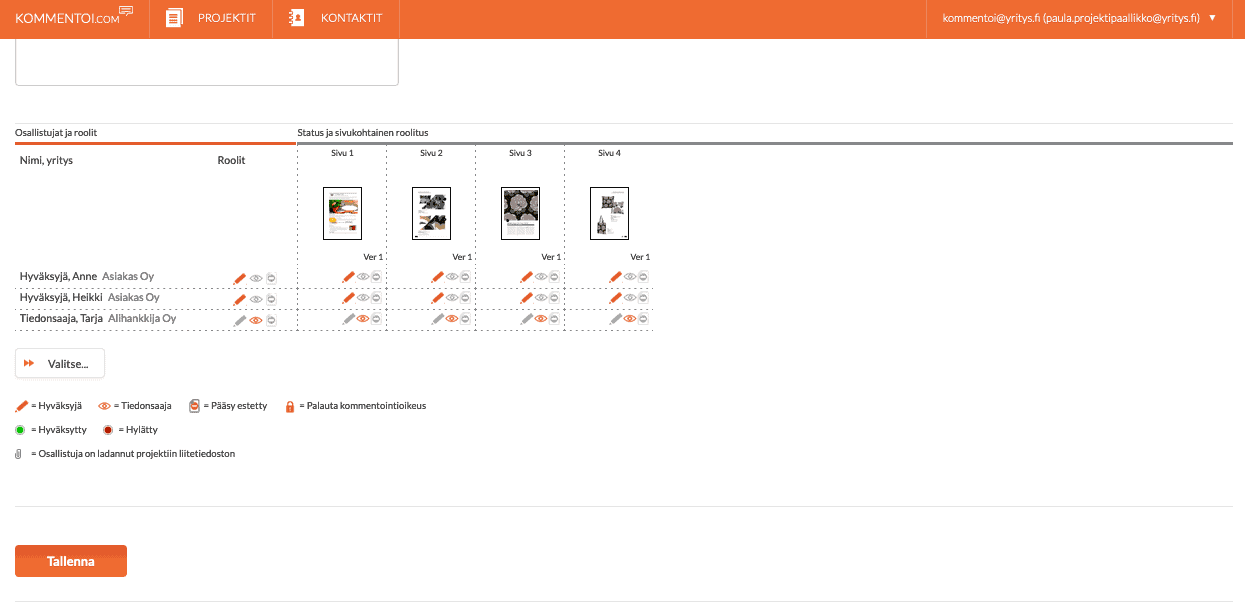This screenshot has width=1245, height=613.
Task: Block Anne's access on Sivu 3
Action: coord(554,277)
